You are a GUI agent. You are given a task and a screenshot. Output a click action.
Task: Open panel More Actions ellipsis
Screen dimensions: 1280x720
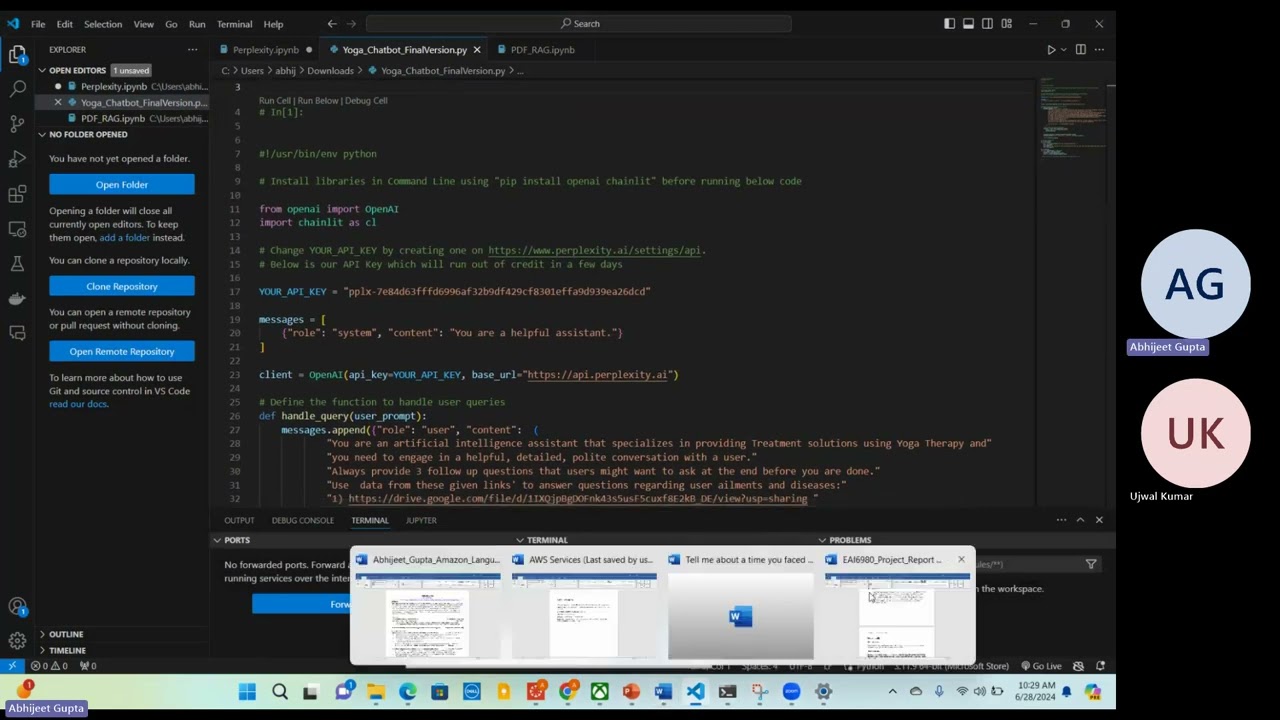coord(1061,520)
